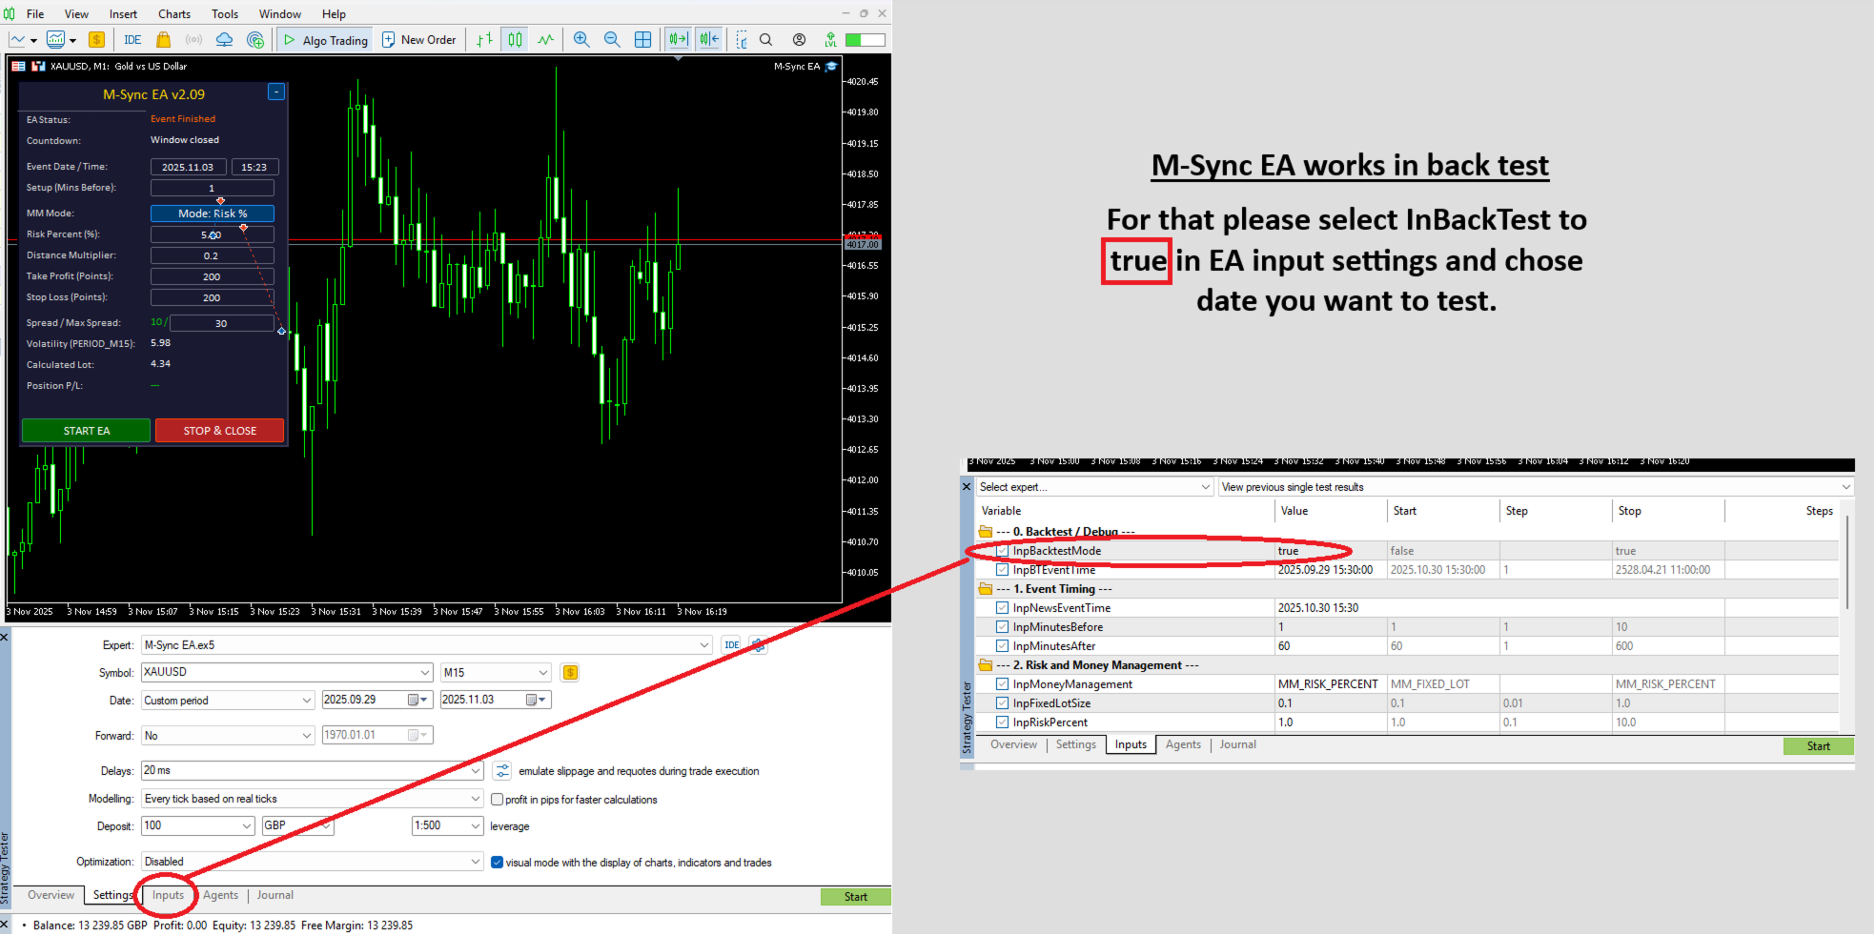Open IDE button next to Expert field
This screenshot has width=1874, height=934.
tap(732, 645)
